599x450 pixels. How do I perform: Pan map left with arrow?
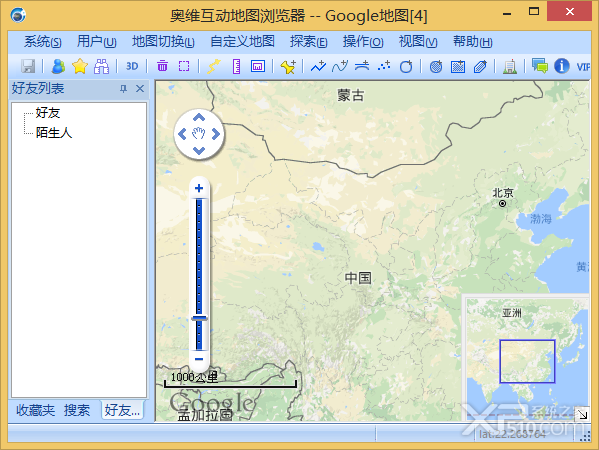[182, 134]
